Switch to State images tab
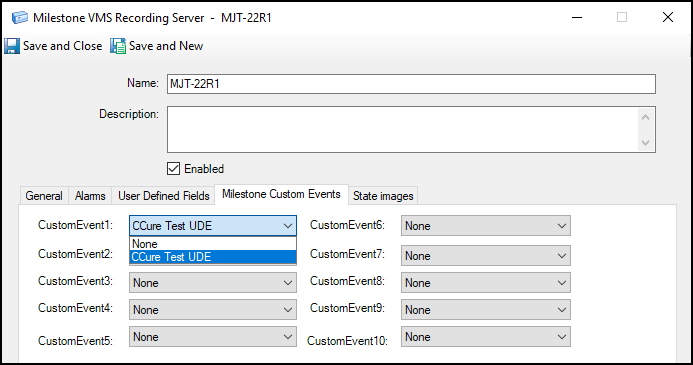693x365 pixels. coord(383,196)
